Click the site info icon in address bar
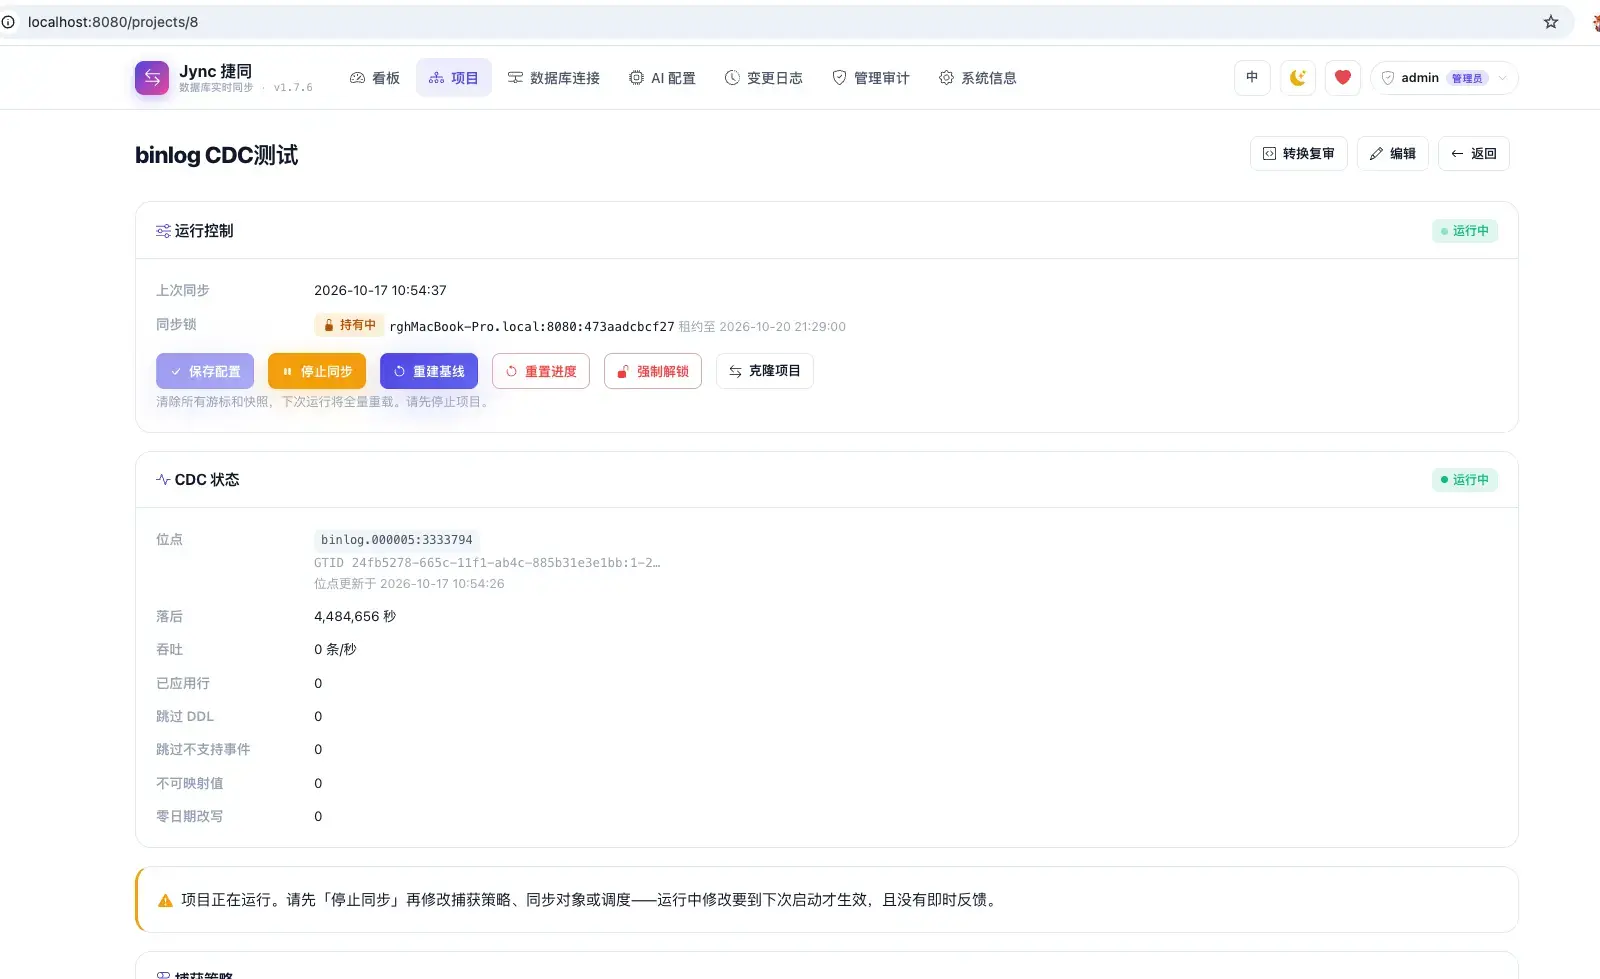The width and height of the screenshot is (1600, 979). point(8,22)
